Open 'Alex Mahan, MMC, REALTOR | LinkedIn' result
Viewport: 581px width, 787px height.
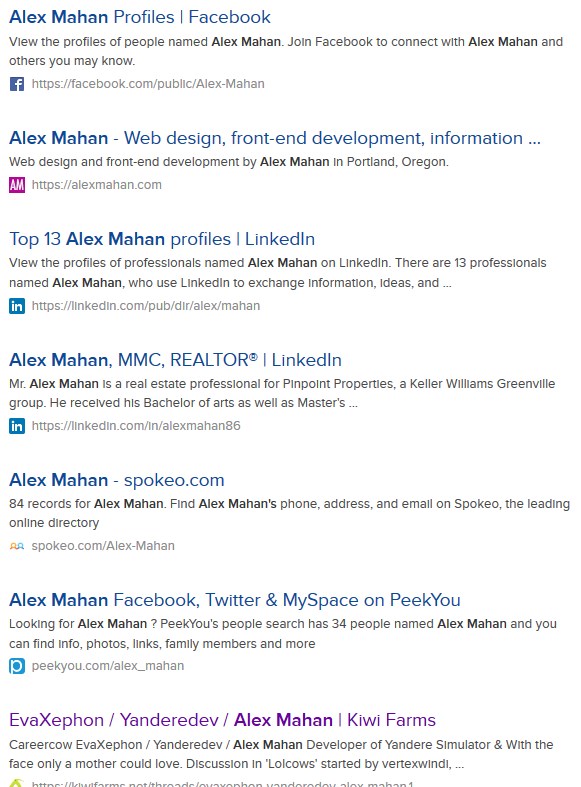tap(176, 360)
